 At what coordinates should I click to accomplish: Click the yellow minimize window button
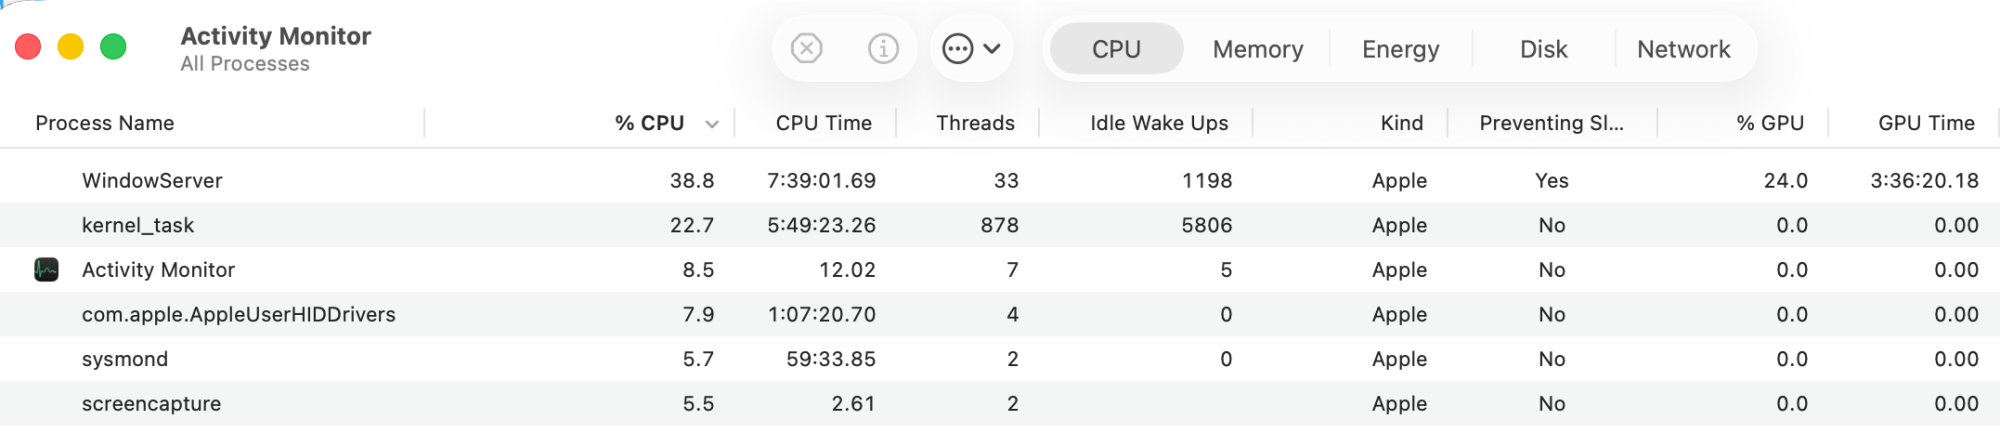[71, 47]
